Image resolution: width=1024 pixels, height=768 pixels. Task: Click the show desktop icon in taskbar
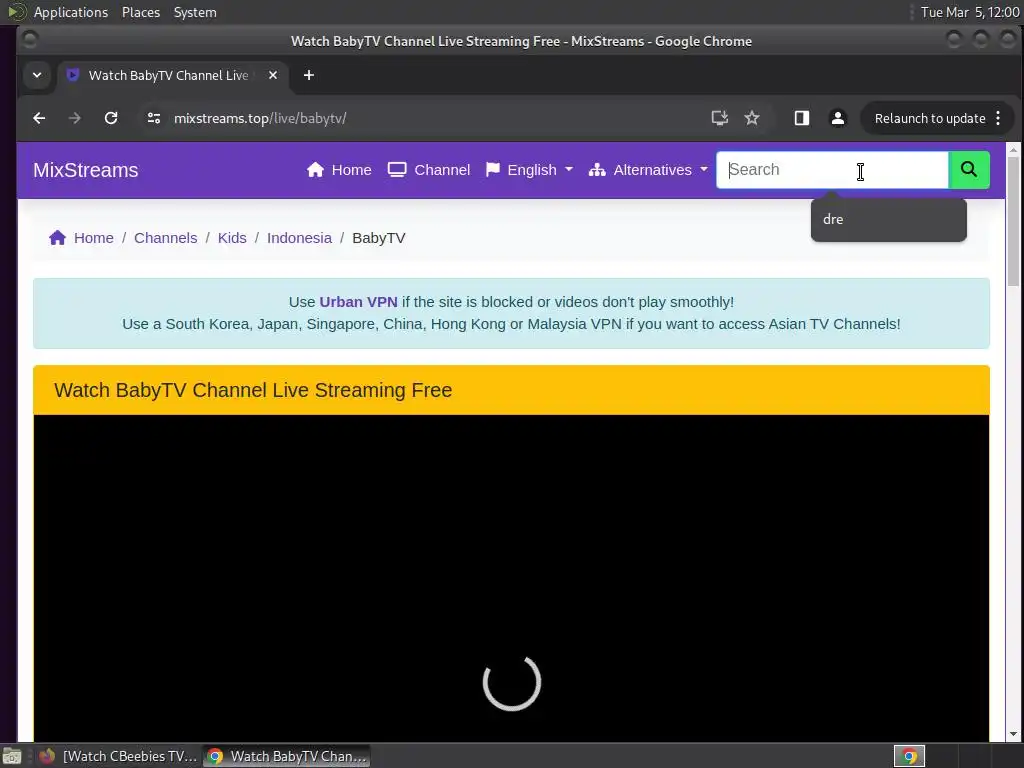(12, 756)
